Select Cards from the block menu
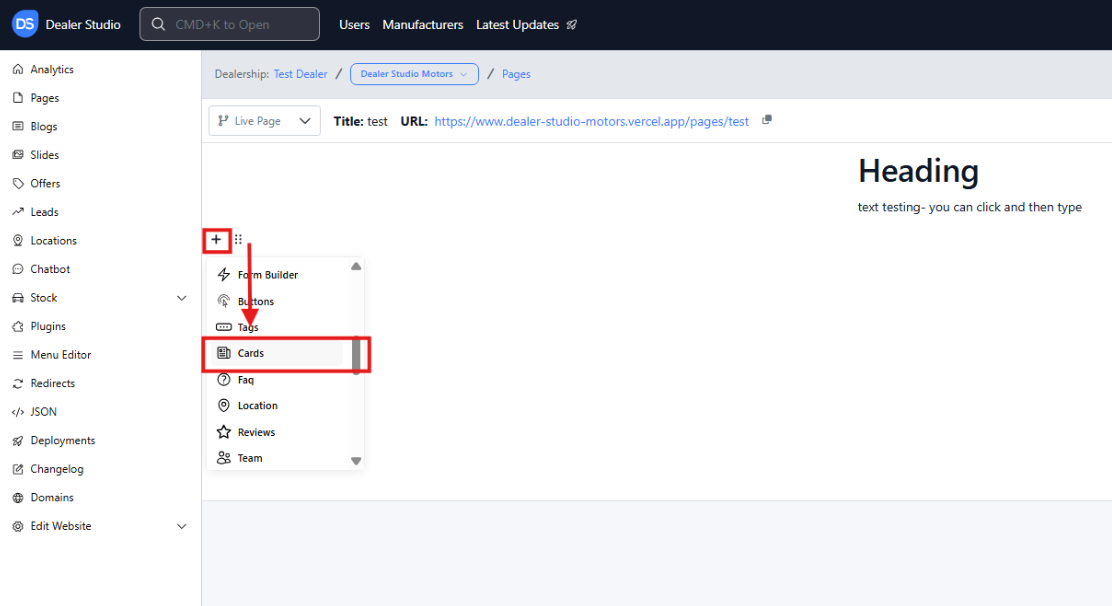1112x606 pixels. [251, 353]
